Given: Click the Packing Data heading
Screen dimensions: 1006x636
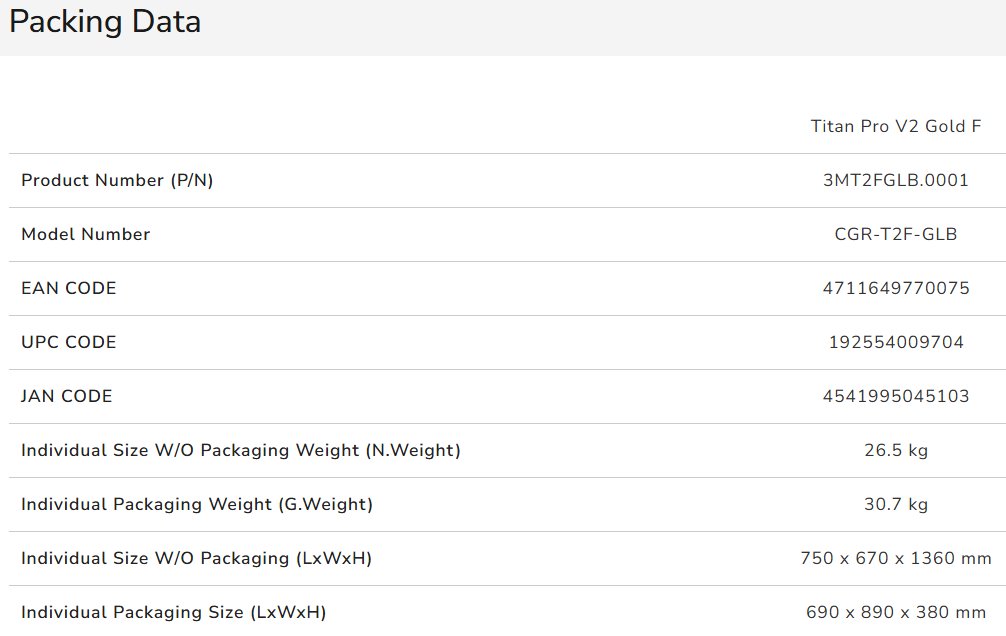Looking at the screenshot, I should (x=105, y=22).
